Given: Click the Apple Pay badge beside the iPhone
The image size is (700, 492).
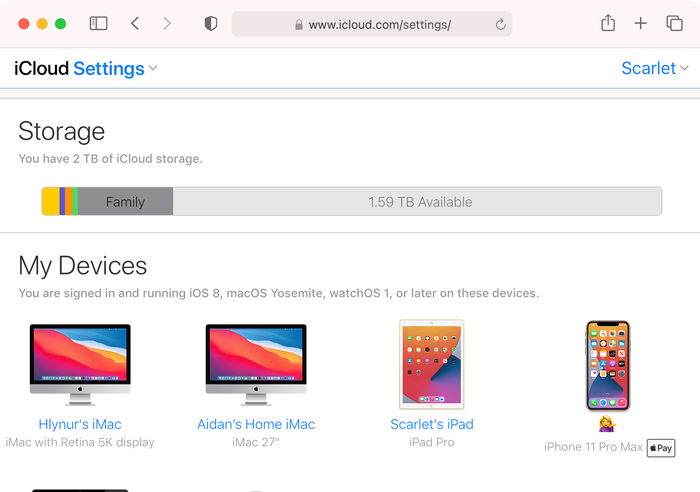Looking at the screenshot, I should click(661, 448).
